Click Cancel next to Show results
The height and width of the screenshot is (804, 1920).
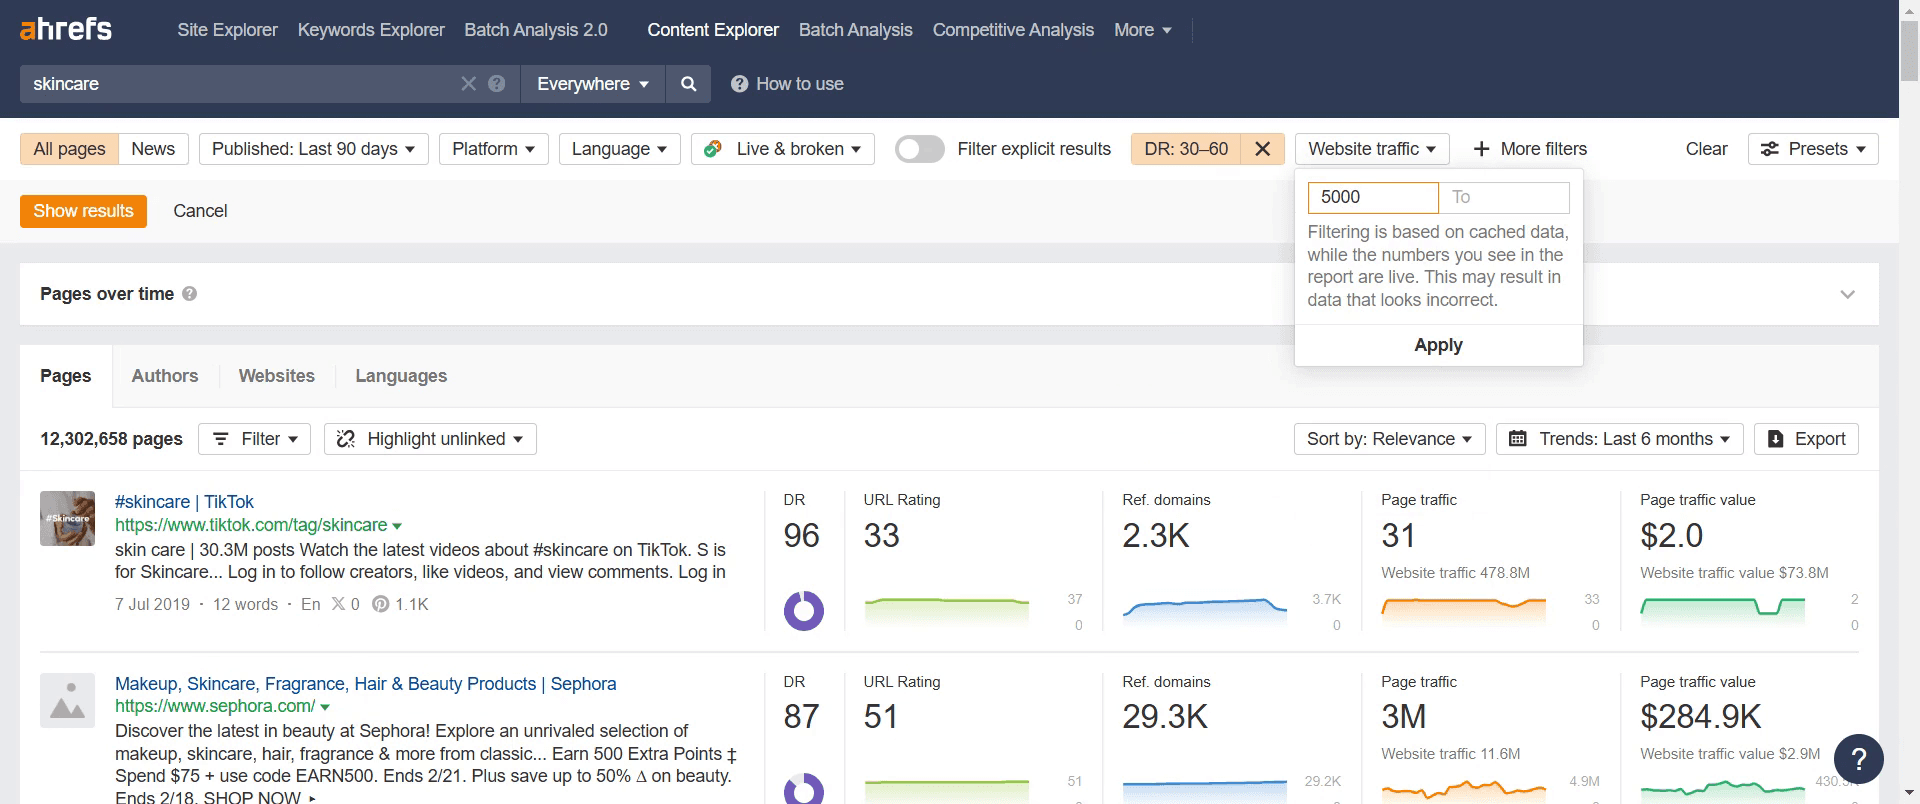pos(200,211)
